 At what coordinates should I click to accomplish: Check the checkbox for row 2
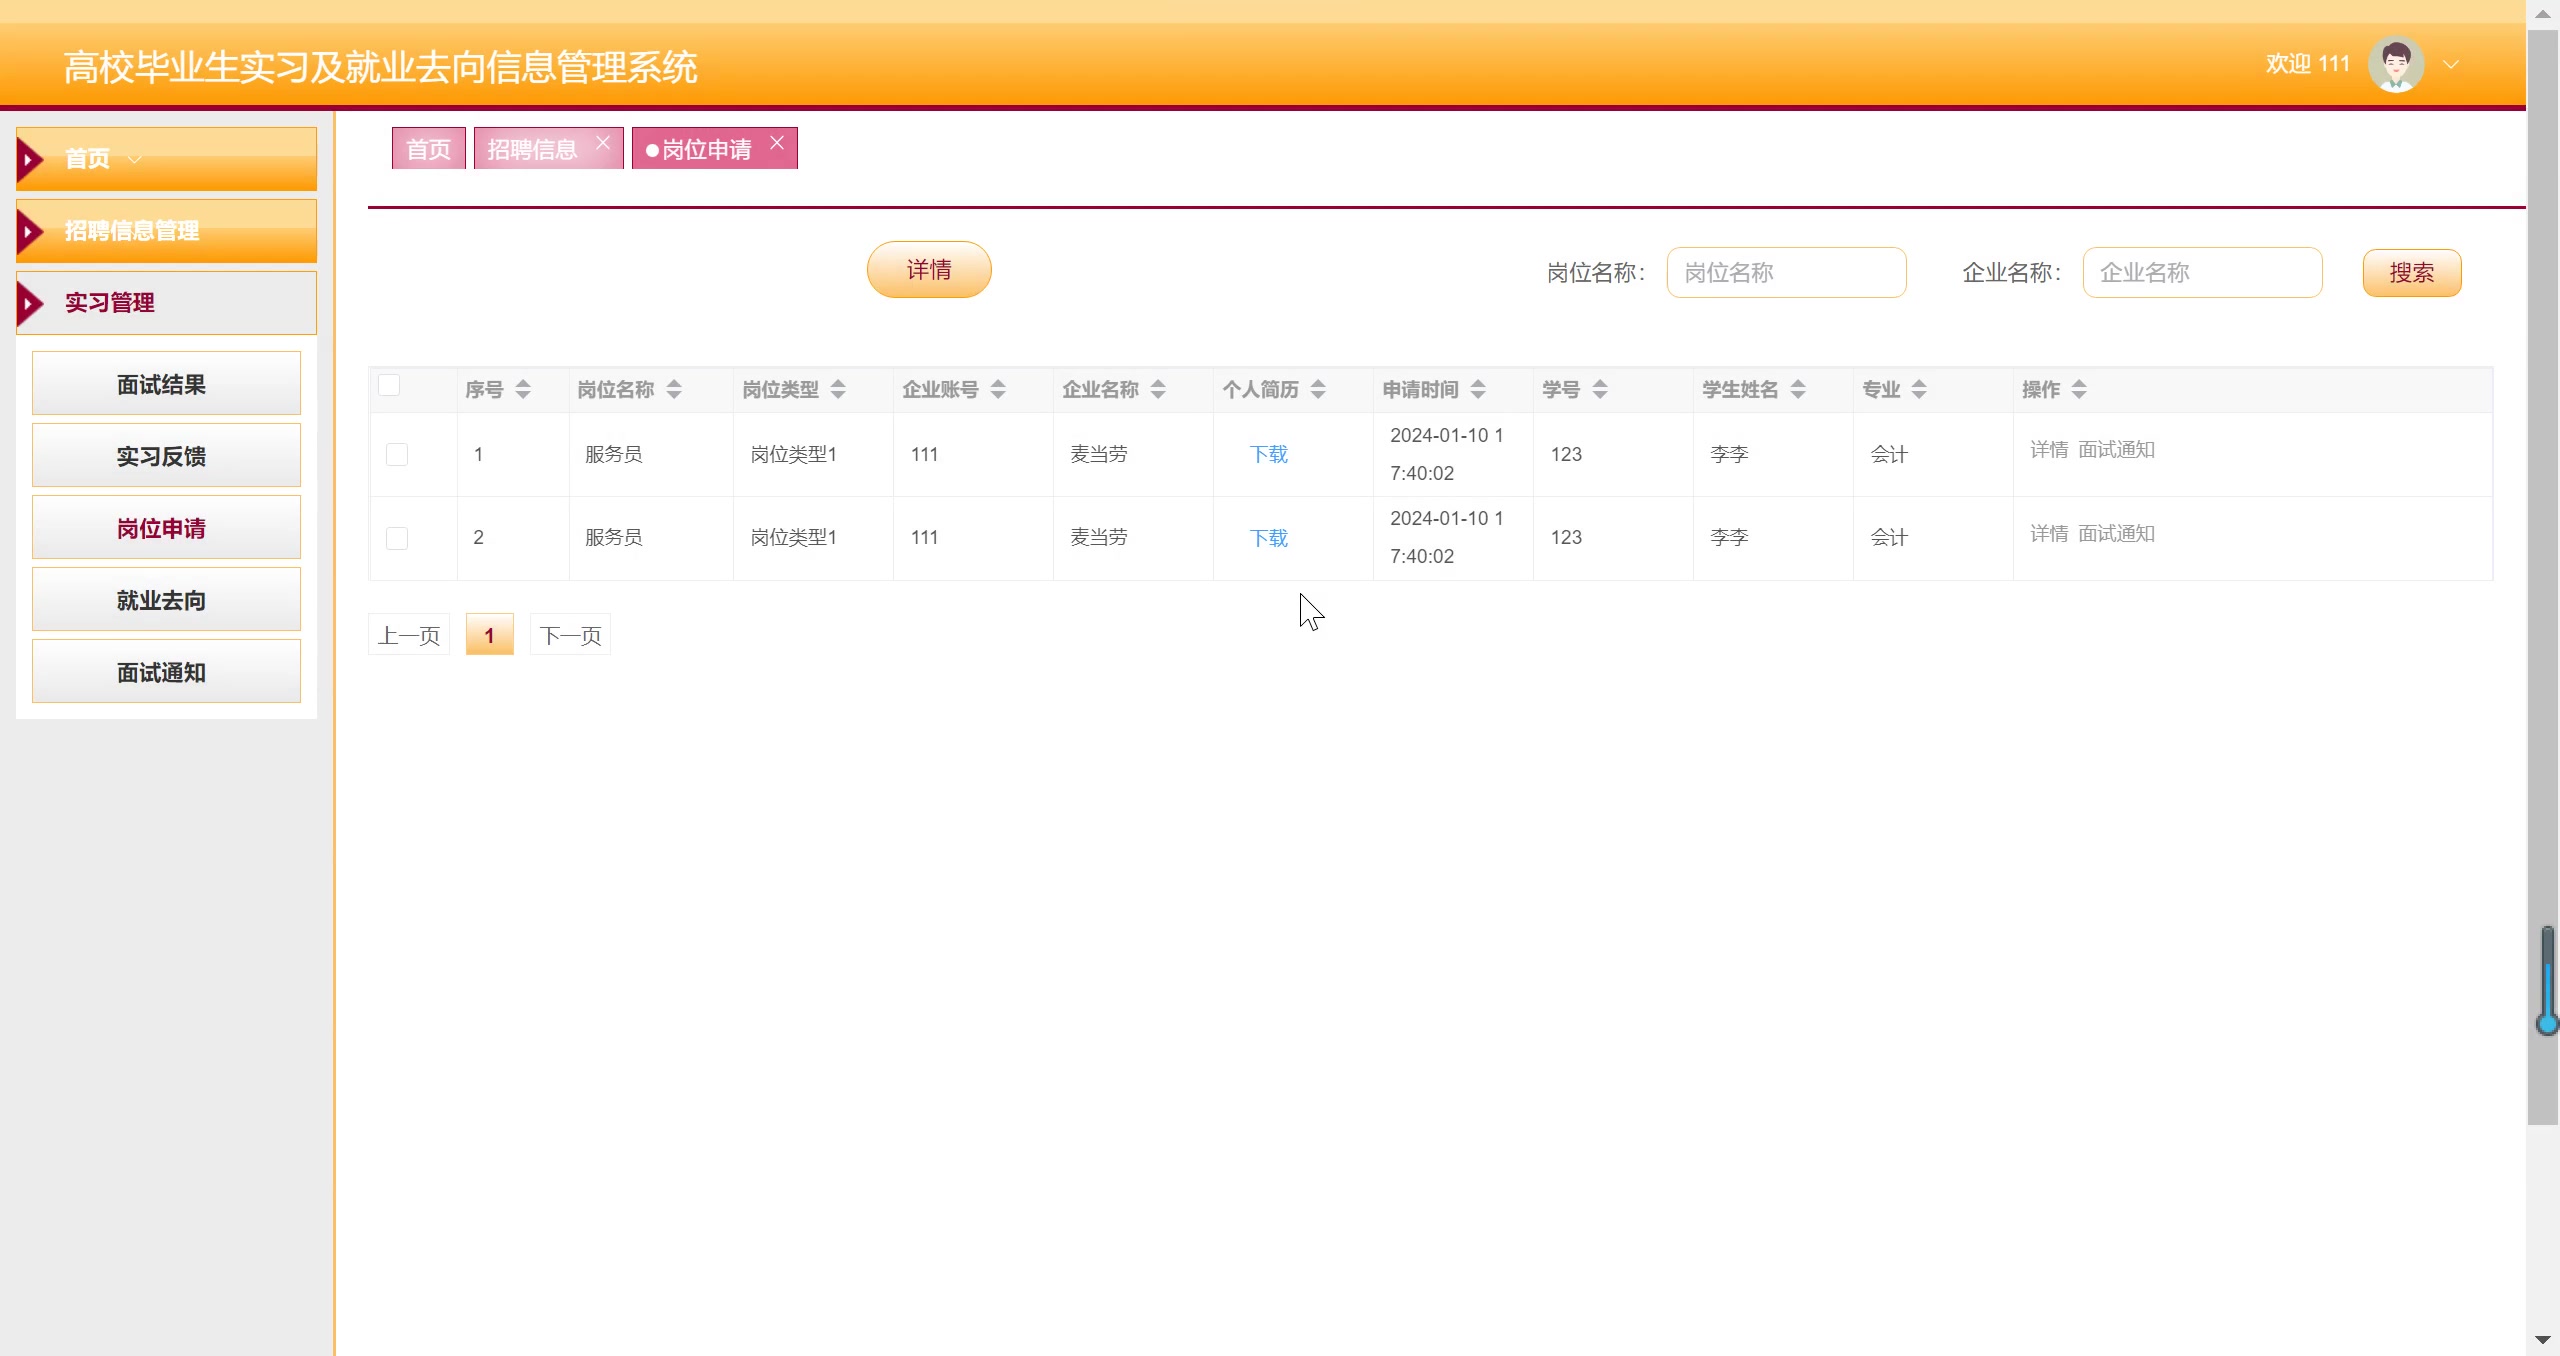(x=397, y=539)
